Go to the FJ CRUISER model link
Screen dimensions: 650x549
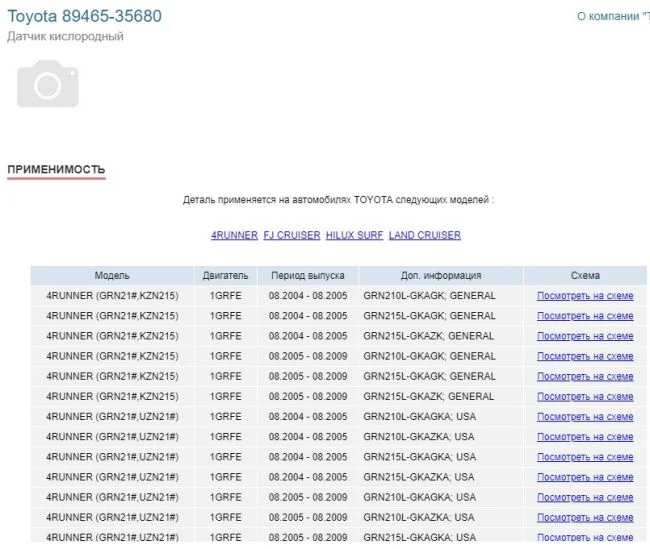(291, 236)
